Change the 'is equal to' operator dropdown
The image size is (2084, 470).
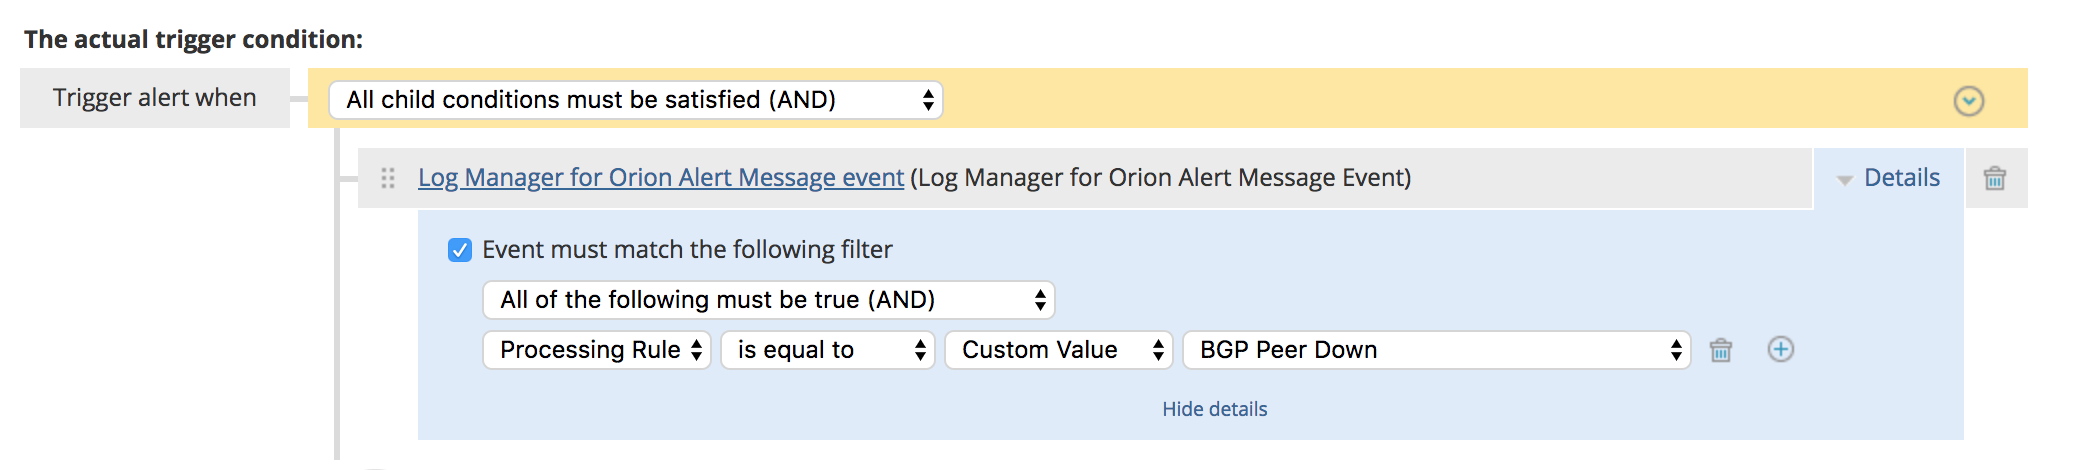point(828,350)
